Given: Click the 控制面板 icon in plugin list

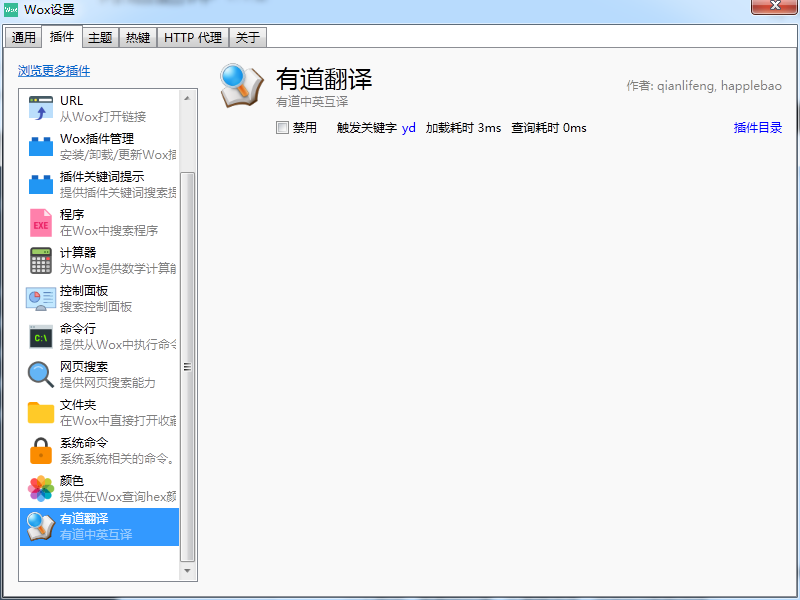Looking at the screenshot, I should (41, 298).
